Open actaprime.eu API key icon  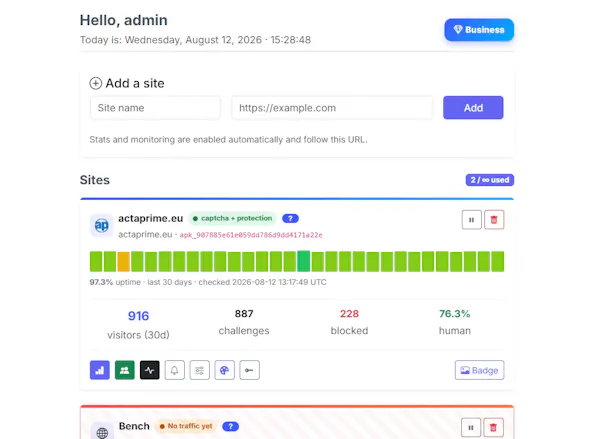pos(250,370)
